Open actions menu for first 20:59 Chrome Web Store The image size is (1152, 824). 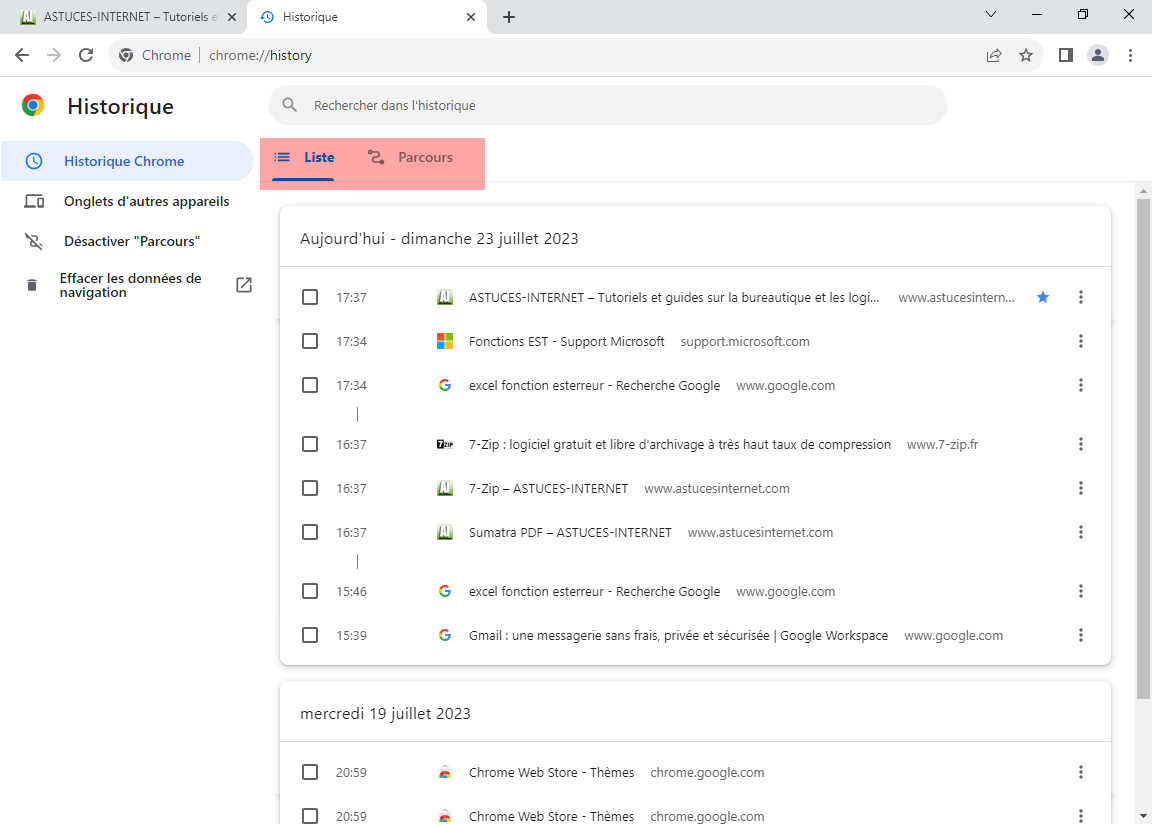1081,773
